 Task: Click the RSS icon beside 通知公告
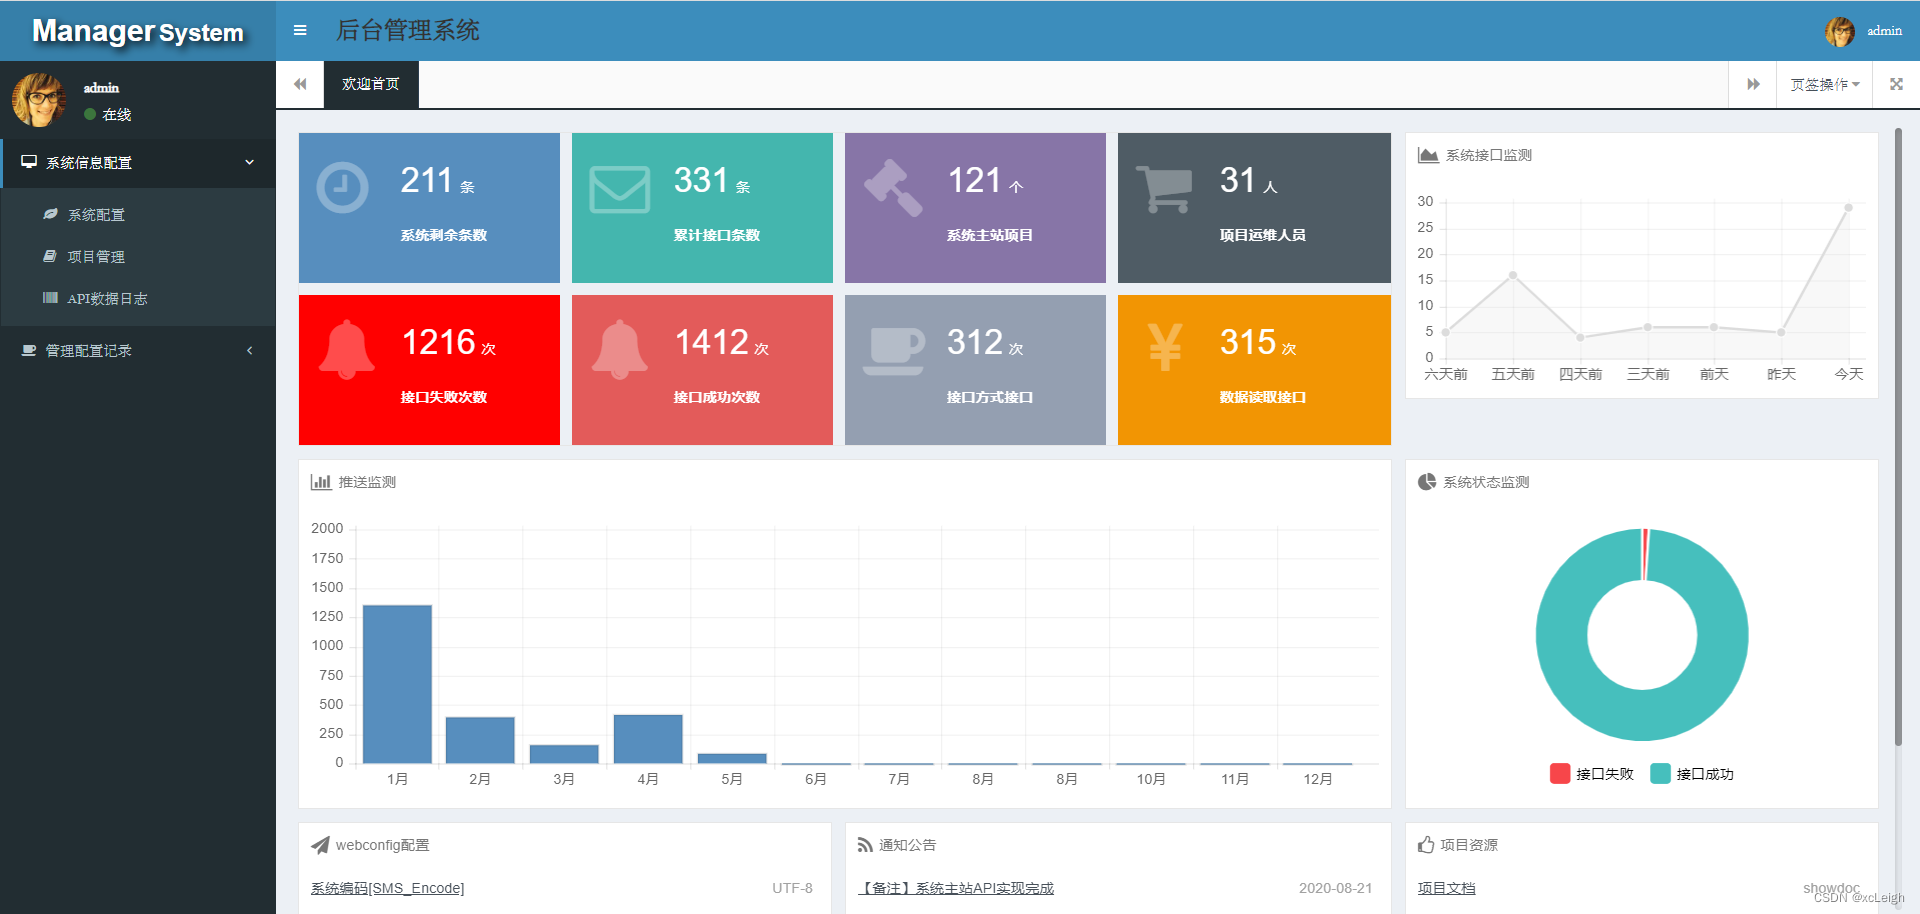coord(865,845)
